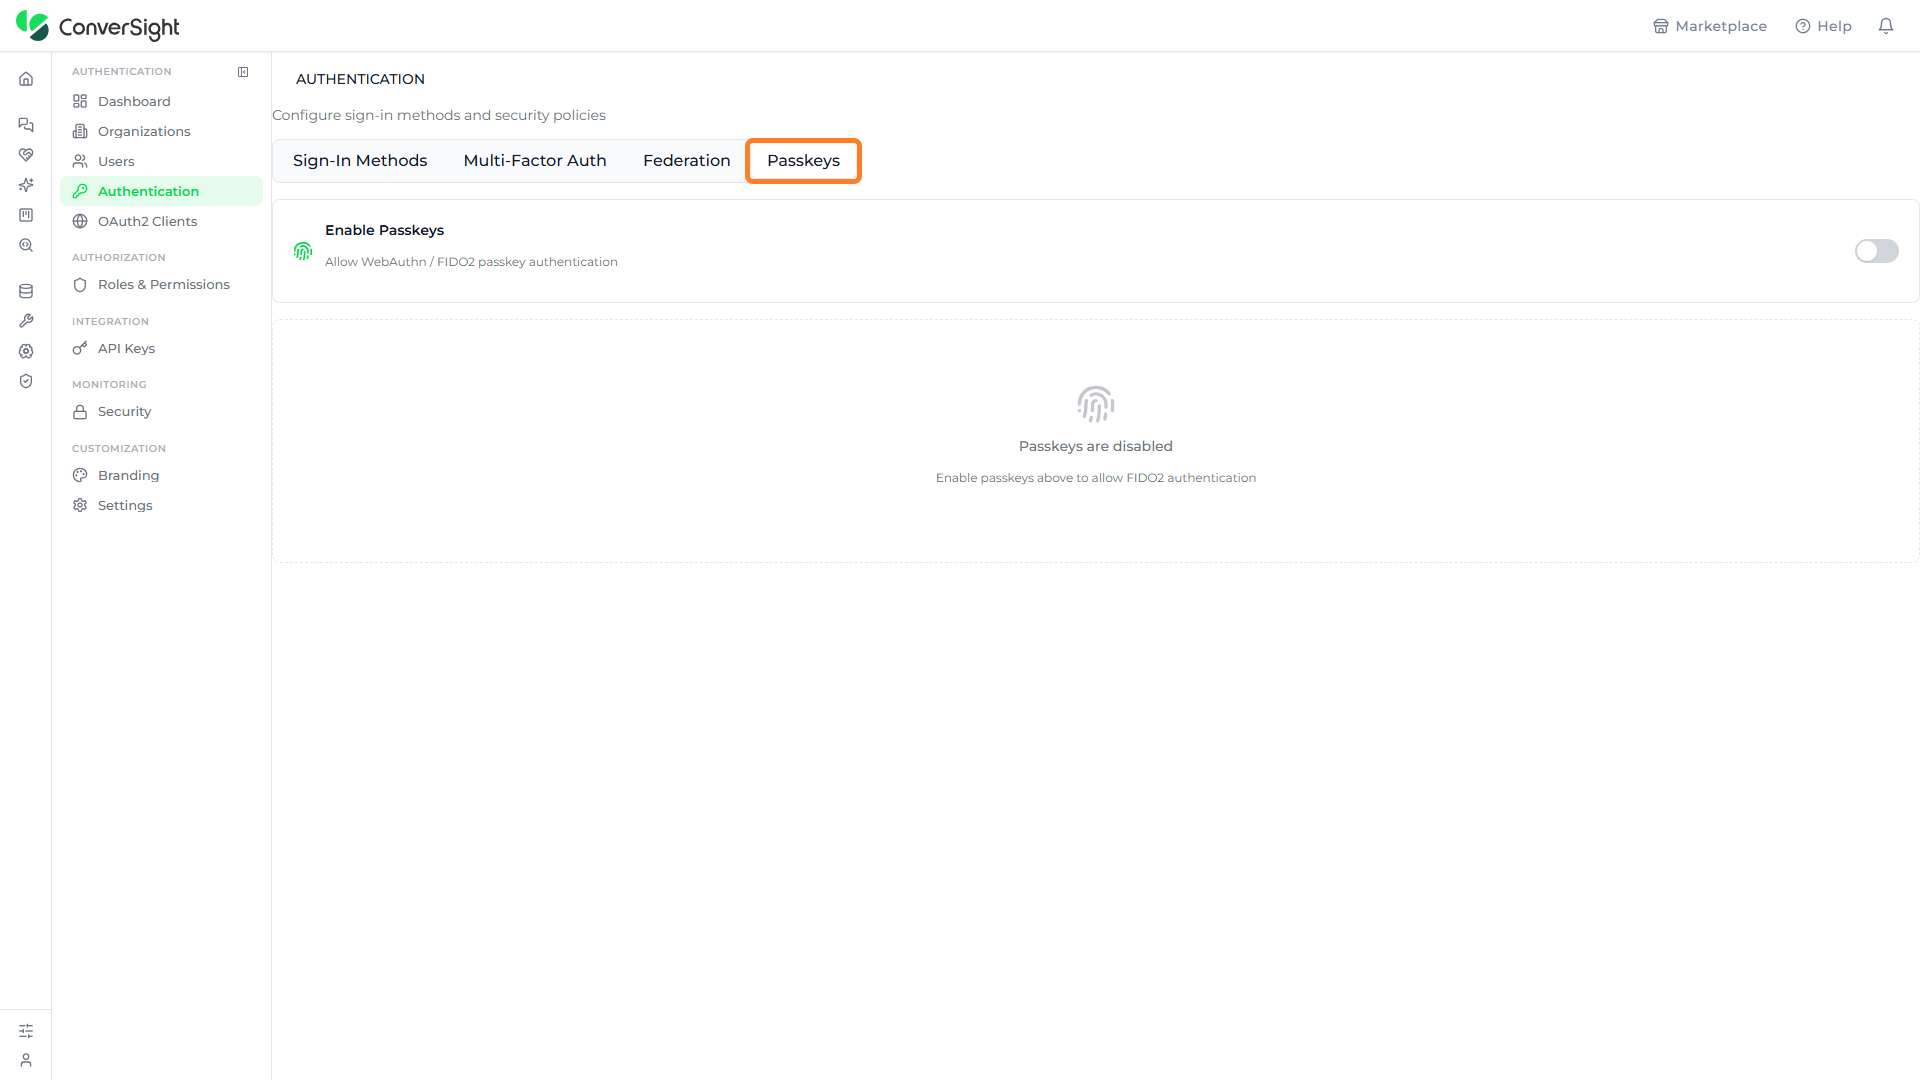Open the sparkles AI icon in rail

pos(26,185)
